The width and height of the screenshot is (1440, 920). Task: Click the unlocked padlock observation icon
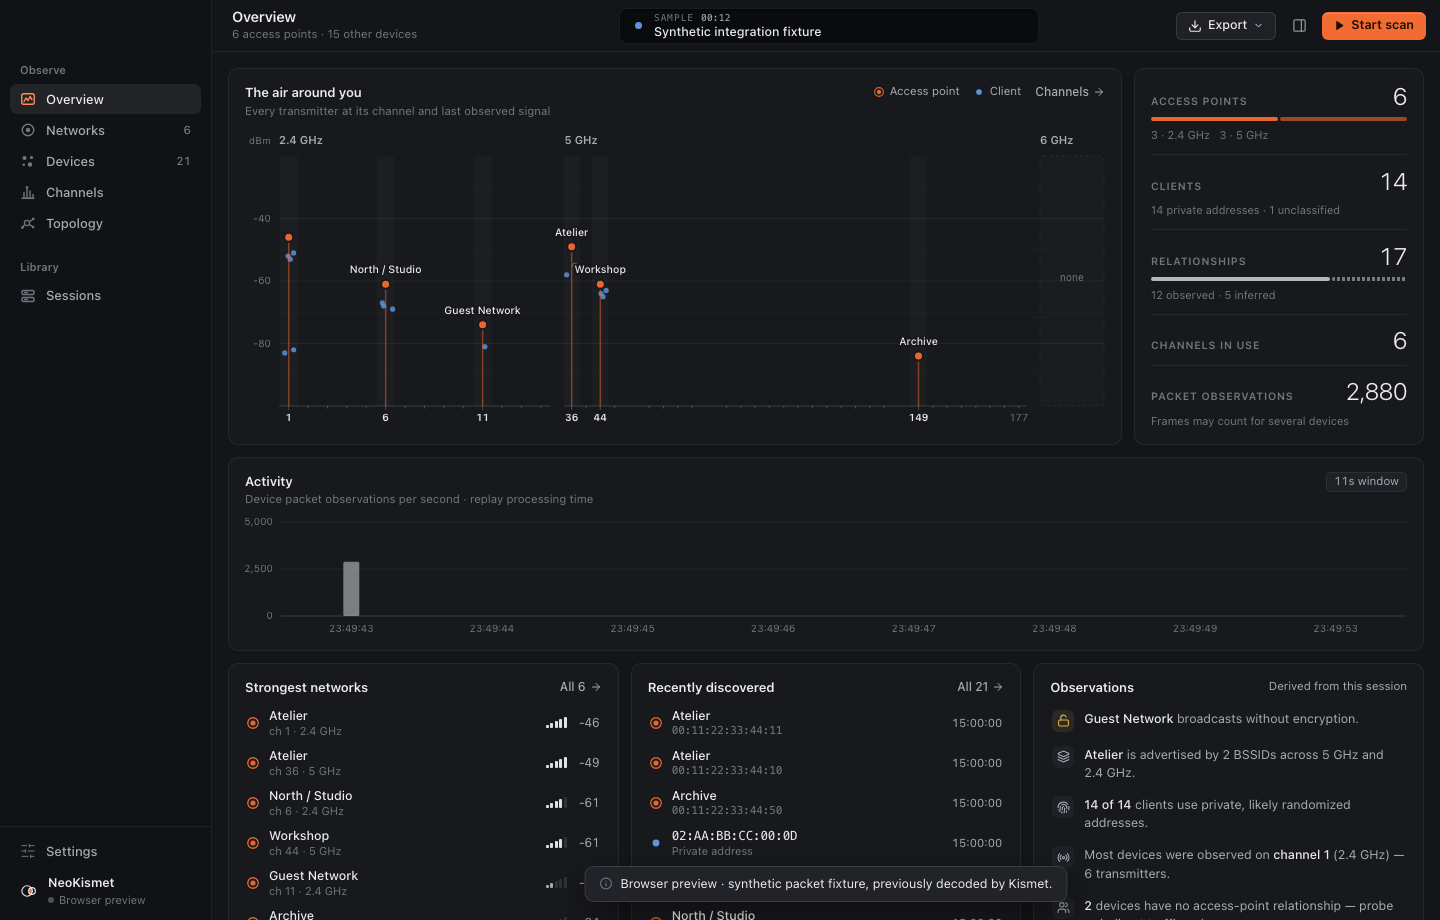pos(1063,720)
